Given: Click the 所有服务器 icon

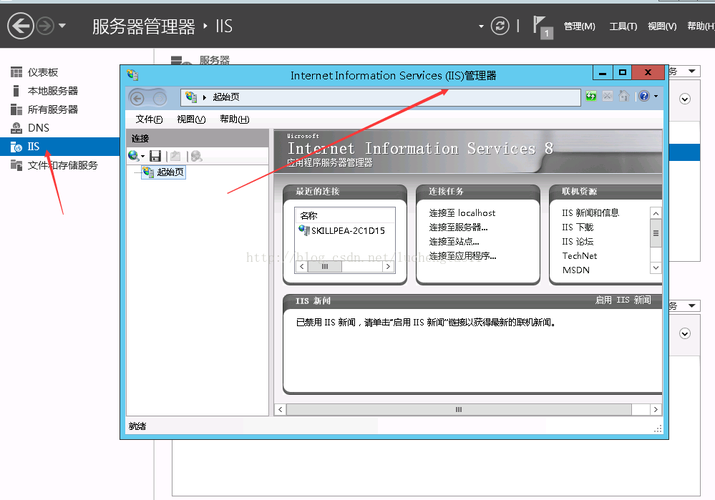Looking at the screenshot, I should click(x=16, y=109).
